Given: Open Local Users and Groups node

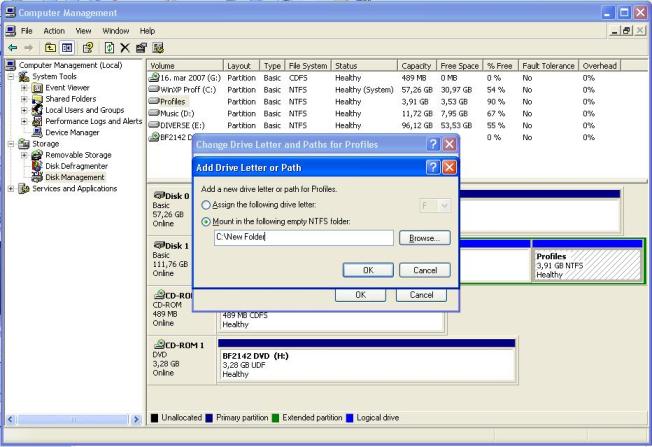Looking at the screenshot, I should [84, 110].
